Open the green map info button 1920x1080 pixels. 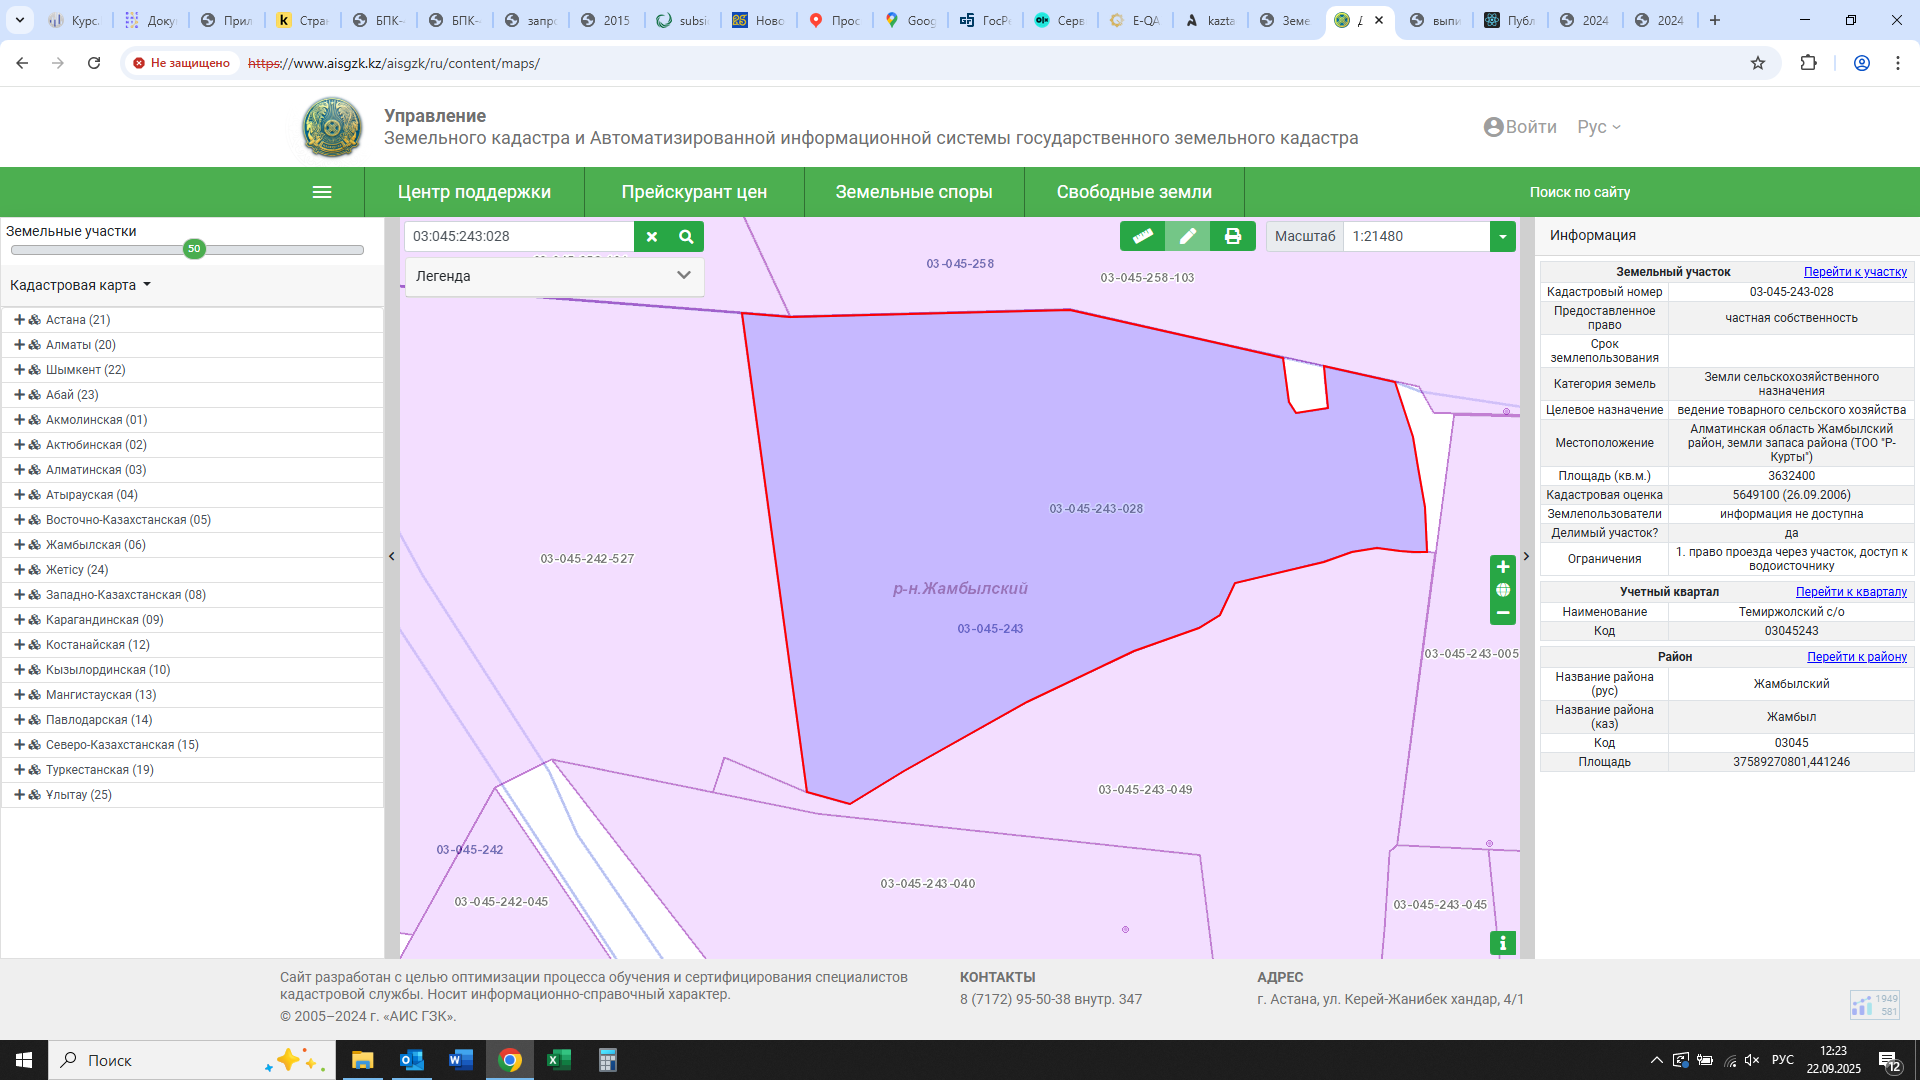(x=1502, y=943)
